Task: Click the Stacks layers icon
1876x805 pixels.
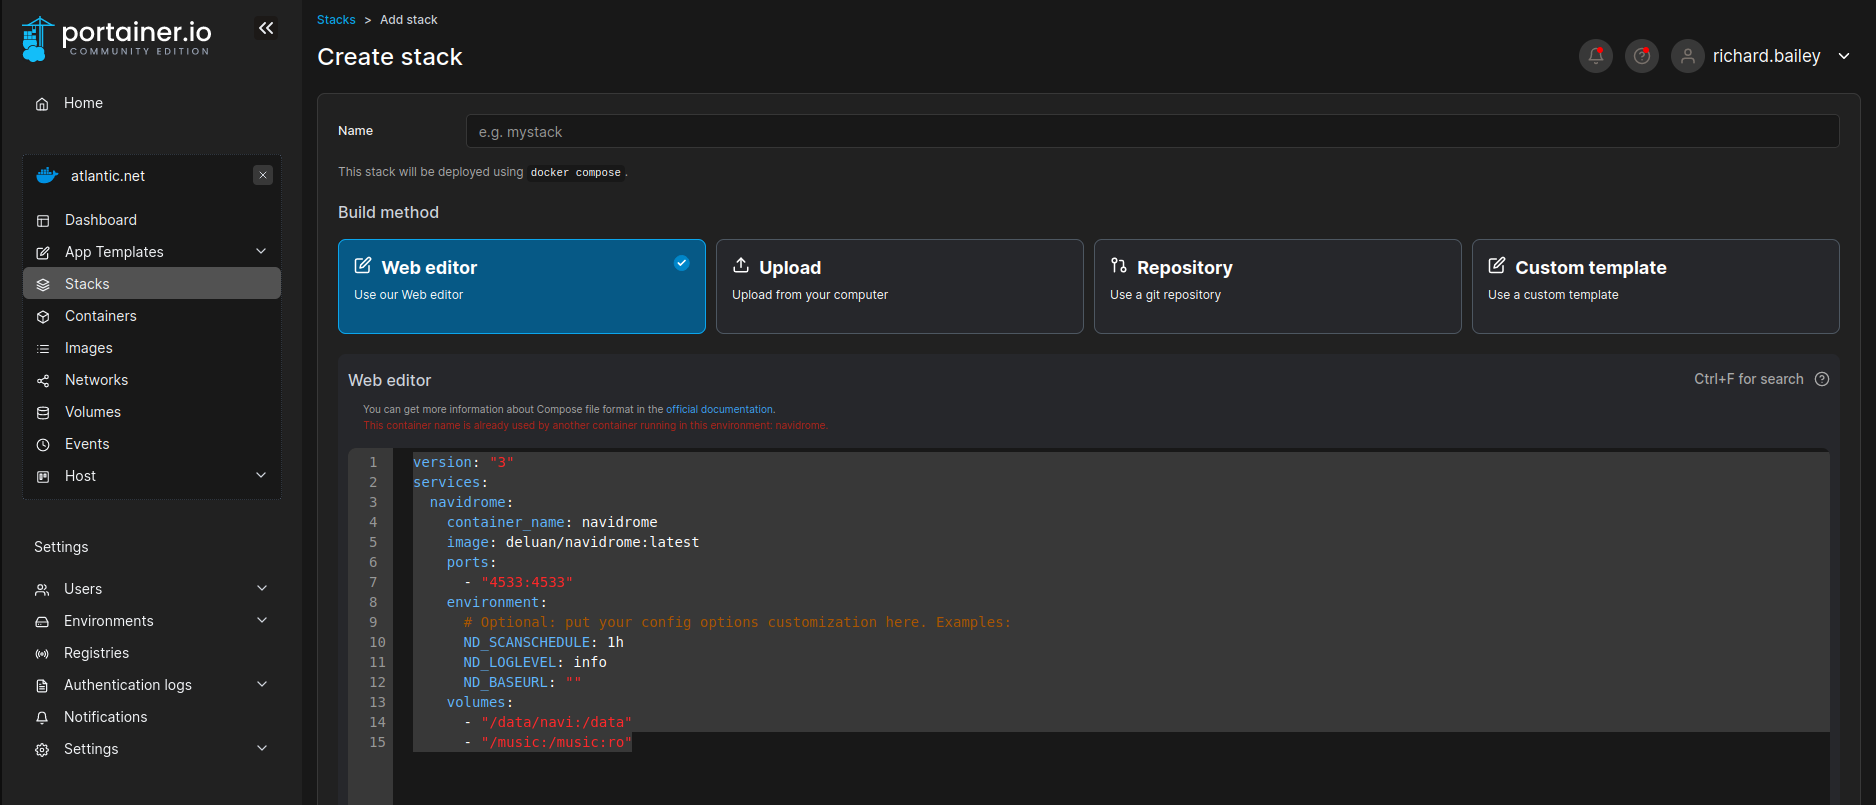Action: tap(43, 285)
